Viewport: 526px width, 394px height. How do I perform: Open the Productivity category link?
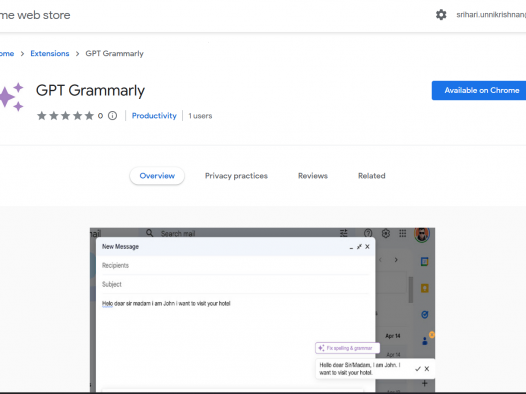(154, 116)
